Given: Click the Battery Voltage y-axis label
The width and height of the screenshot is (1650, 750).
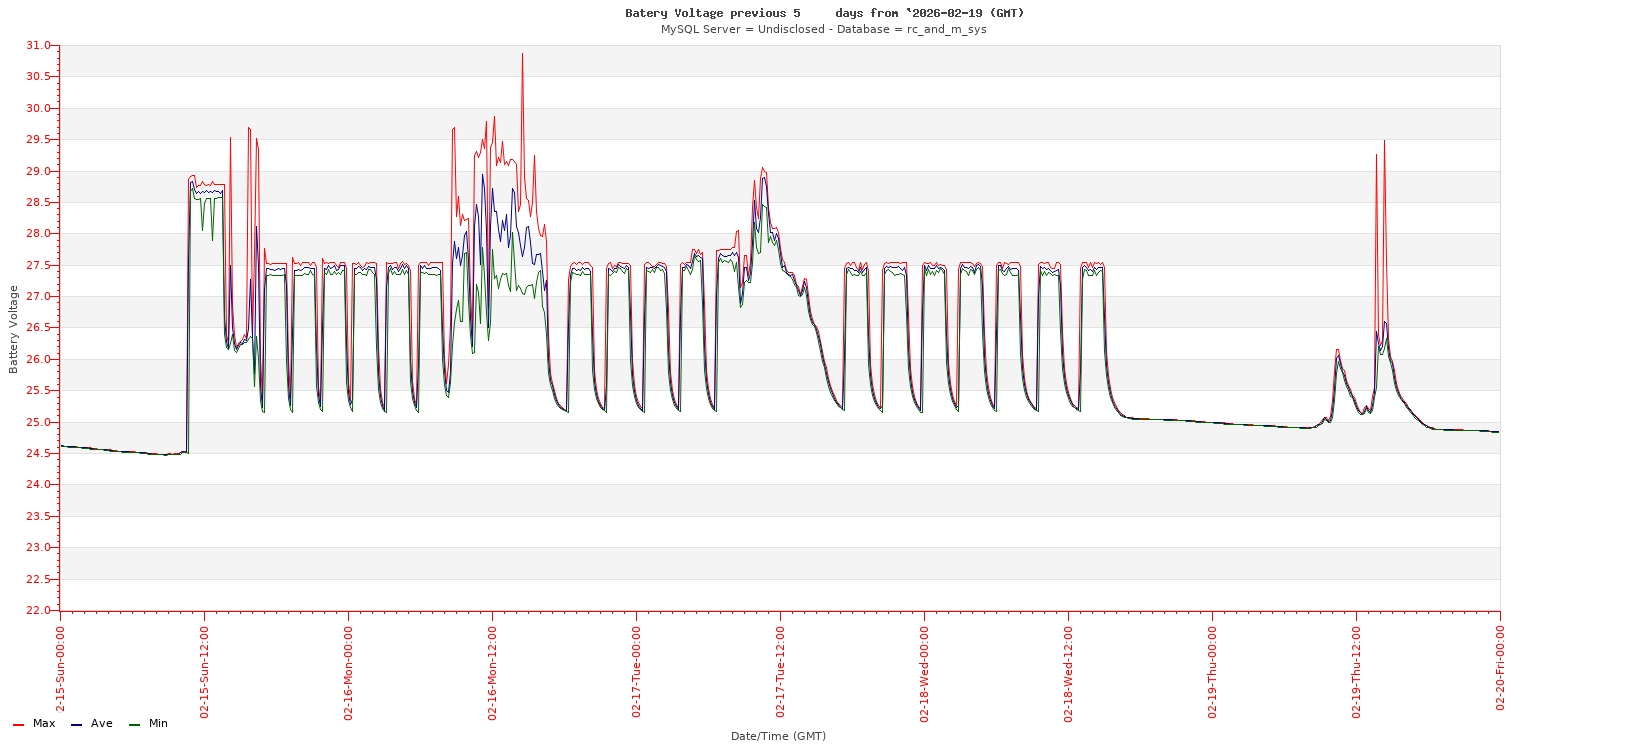Looking at the screenshot, I should tap(14, 329).
